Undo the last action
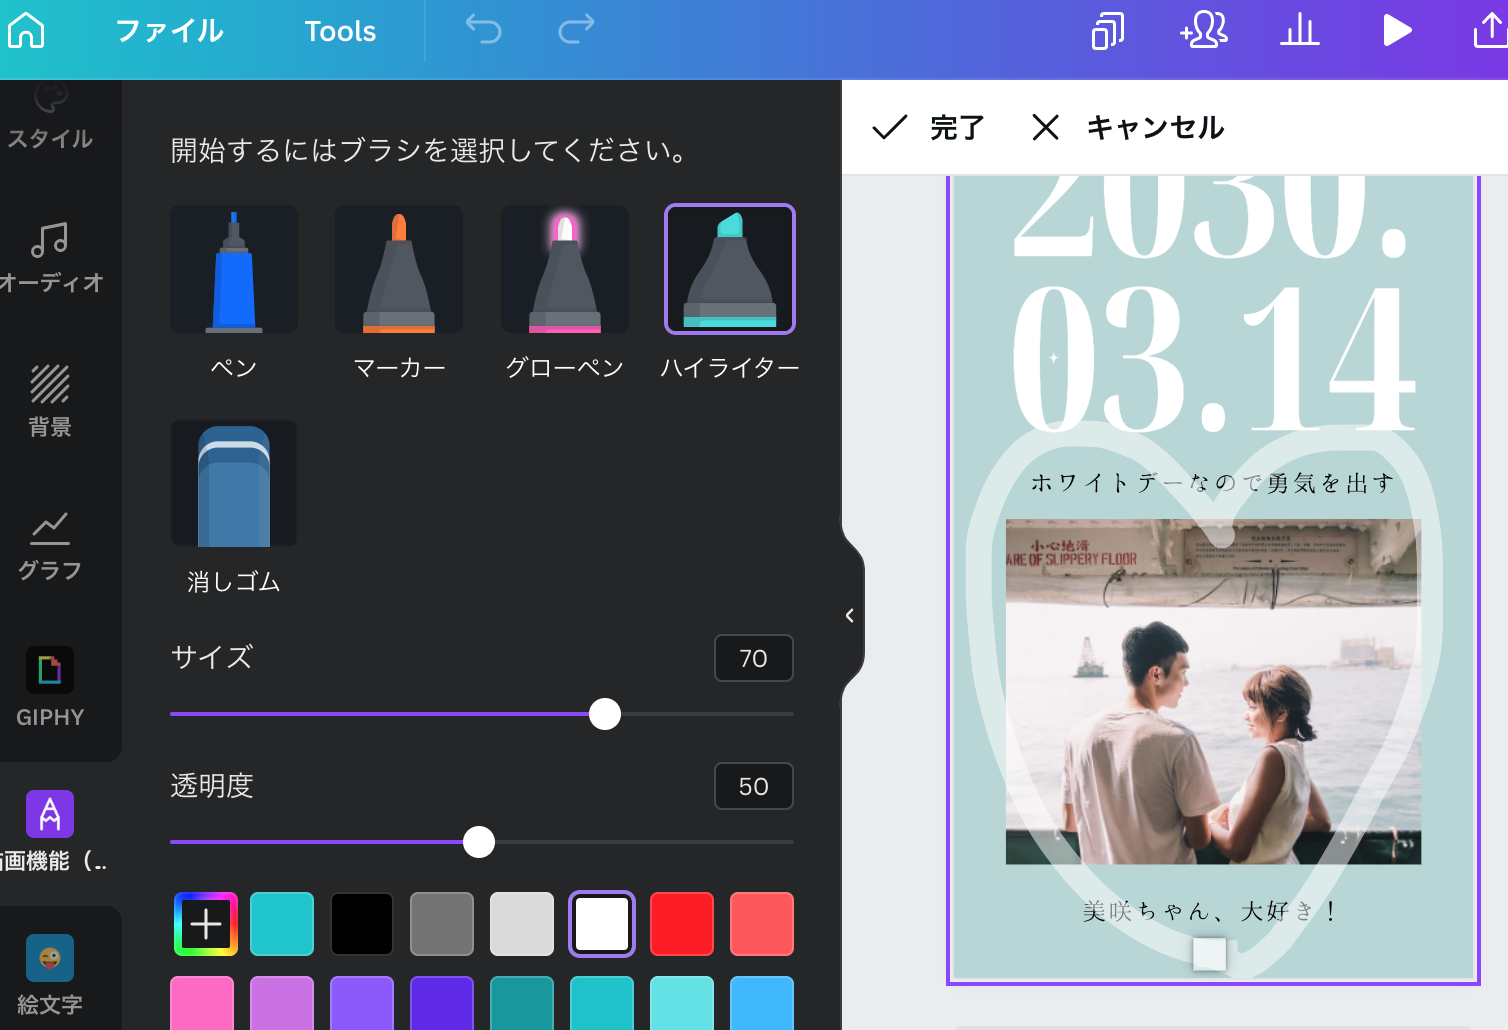The height and width of the screenshot is (1030, 1508). (483, 30)
